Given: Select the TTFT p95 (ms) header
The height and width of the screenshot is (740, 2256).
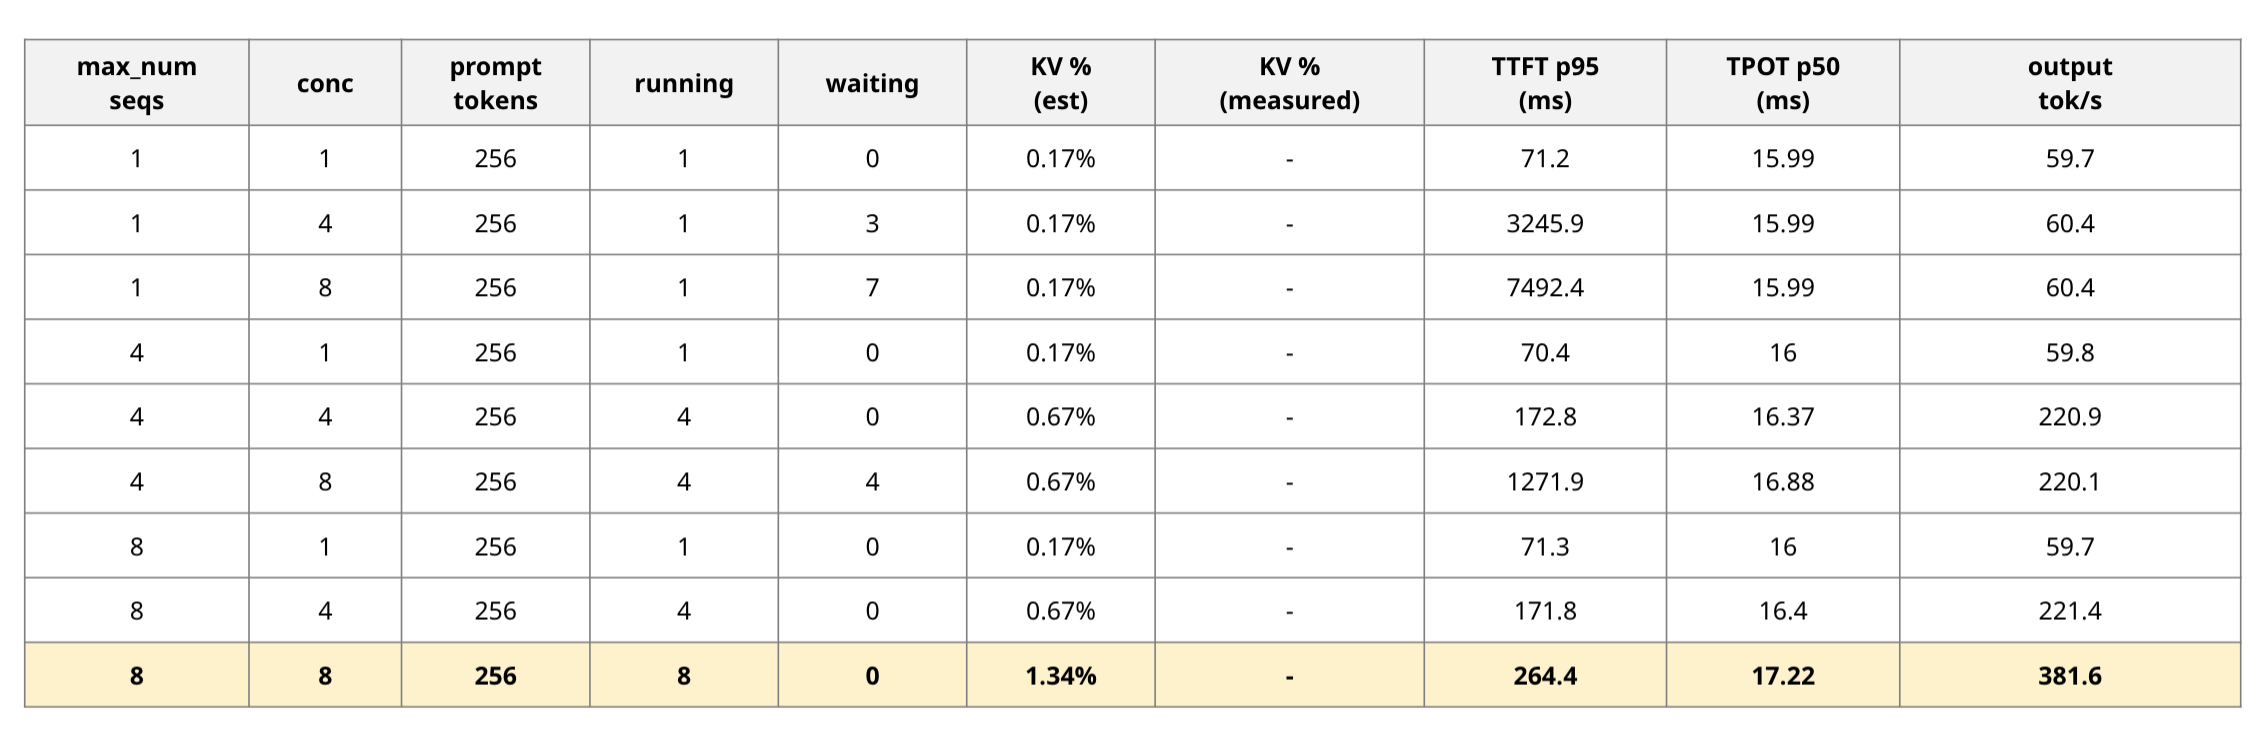Looking at the screenshot, I should coord(1545,83).
